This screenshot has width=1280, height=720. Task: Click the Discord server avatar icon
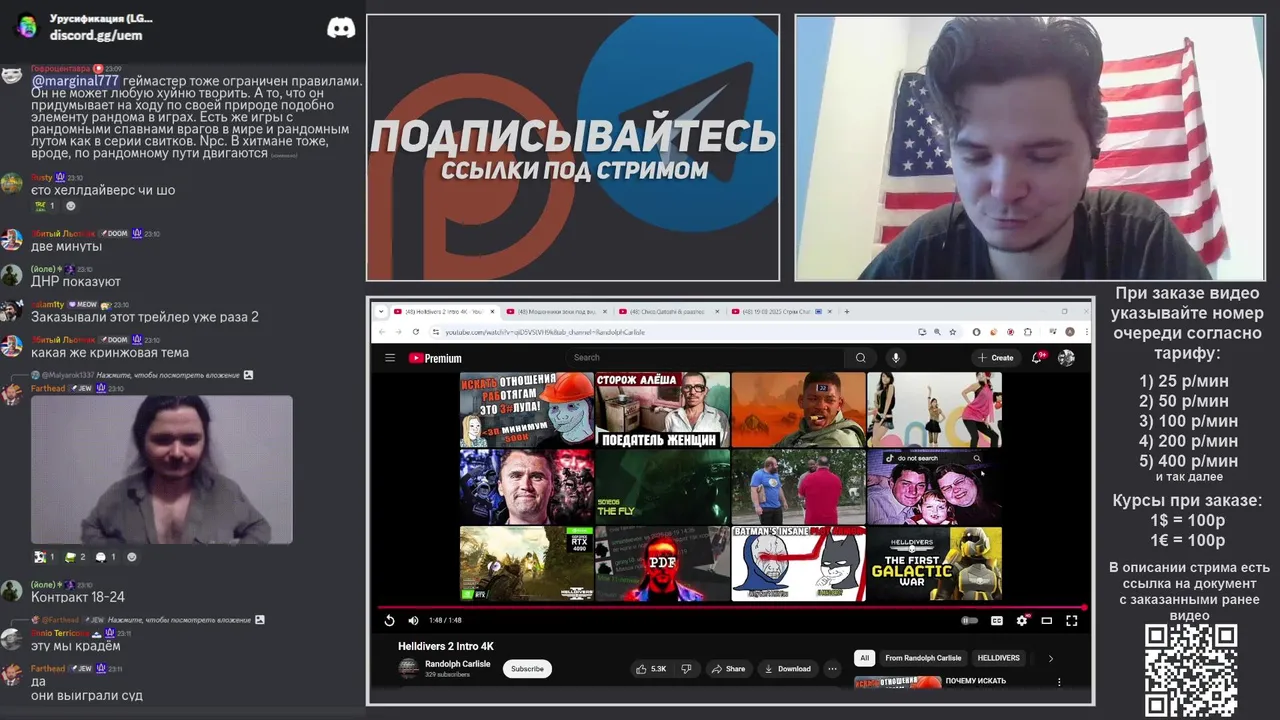27,27
